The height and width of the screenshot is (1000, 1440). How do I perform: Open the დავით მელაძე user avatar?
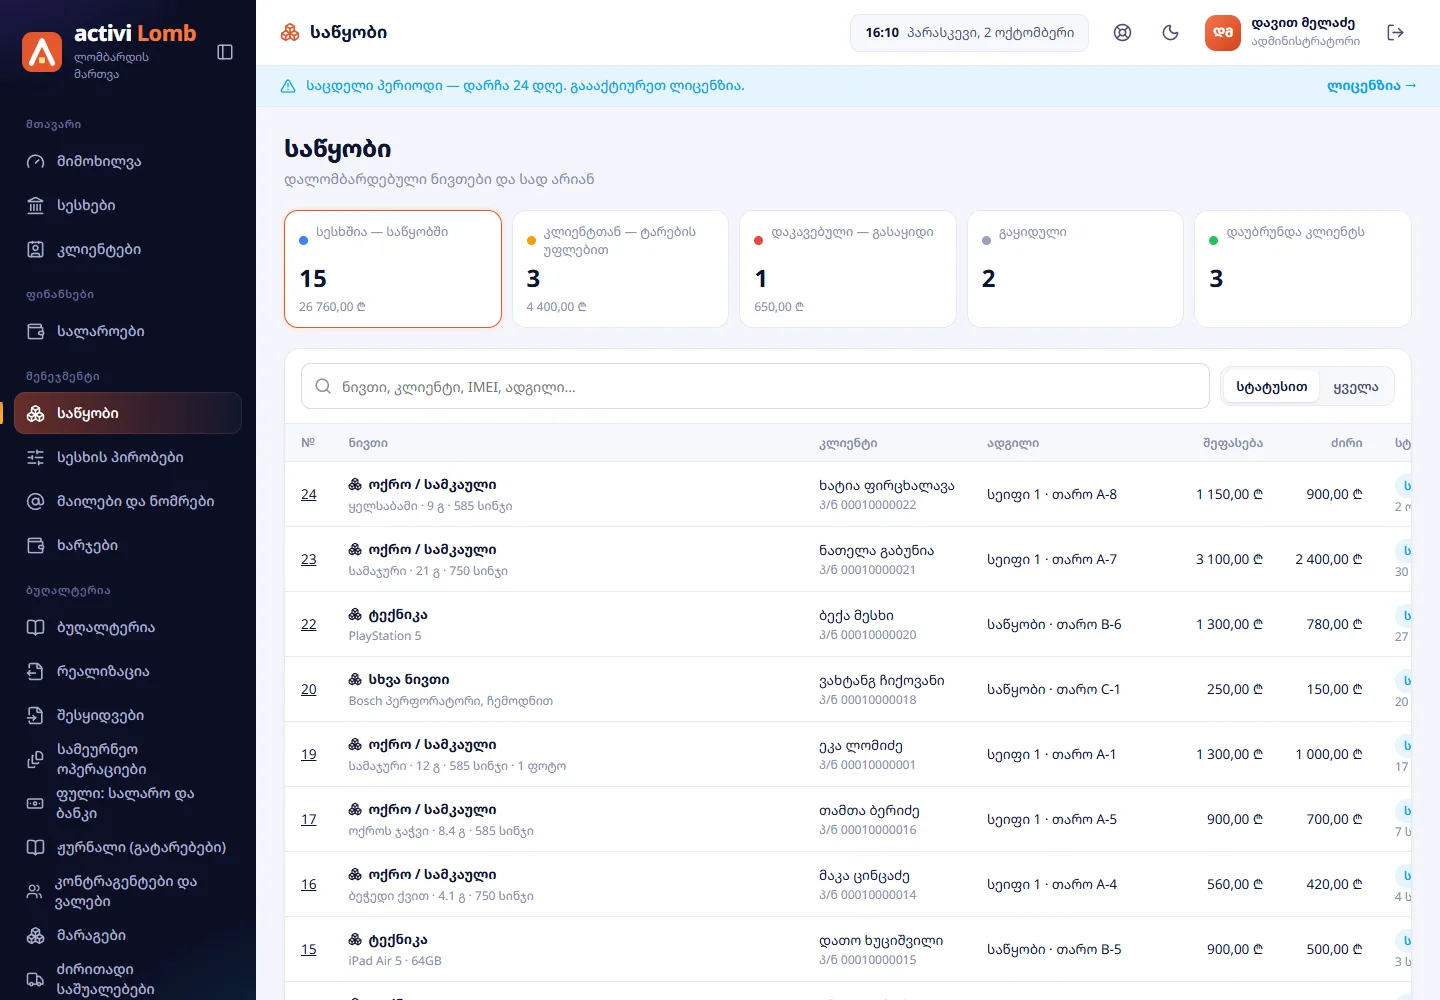coord(1223,33)
